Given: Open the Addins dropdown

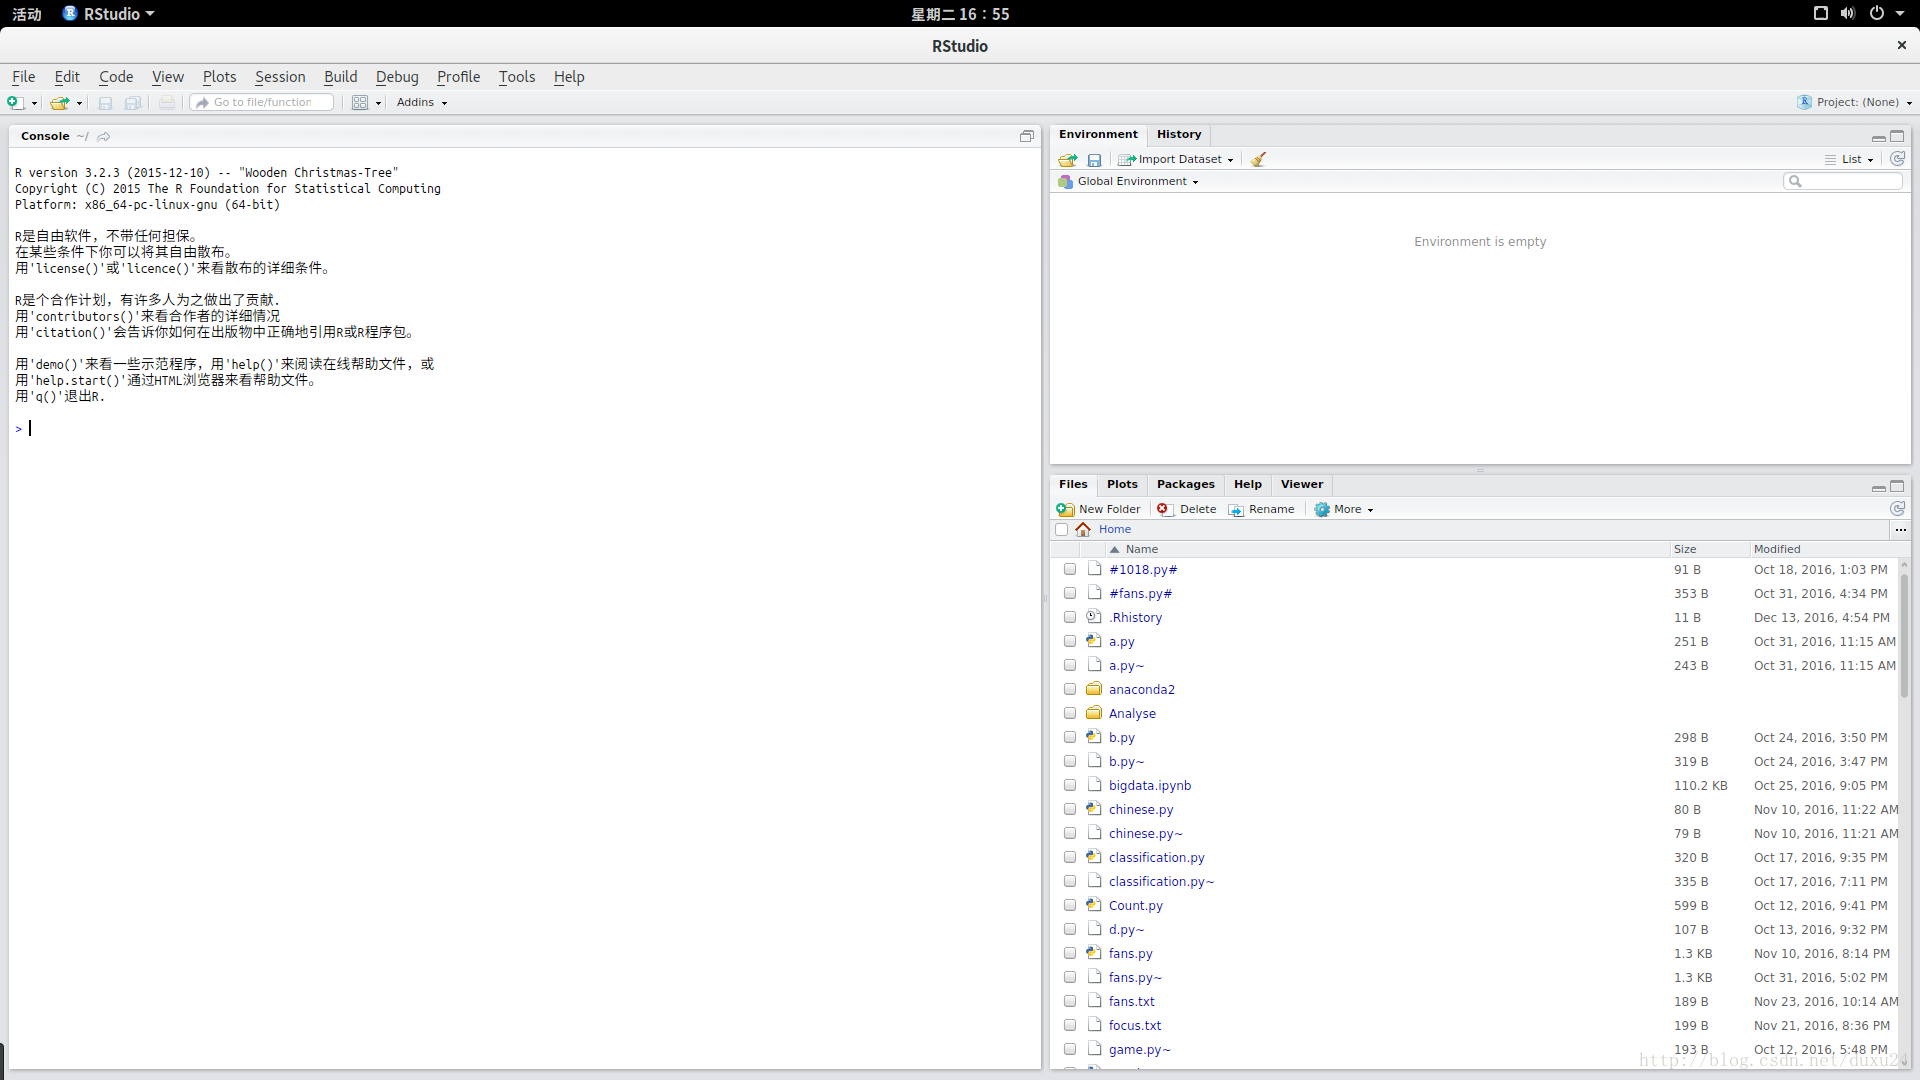Looking at the screenshot, I should [x=422, y=102].
